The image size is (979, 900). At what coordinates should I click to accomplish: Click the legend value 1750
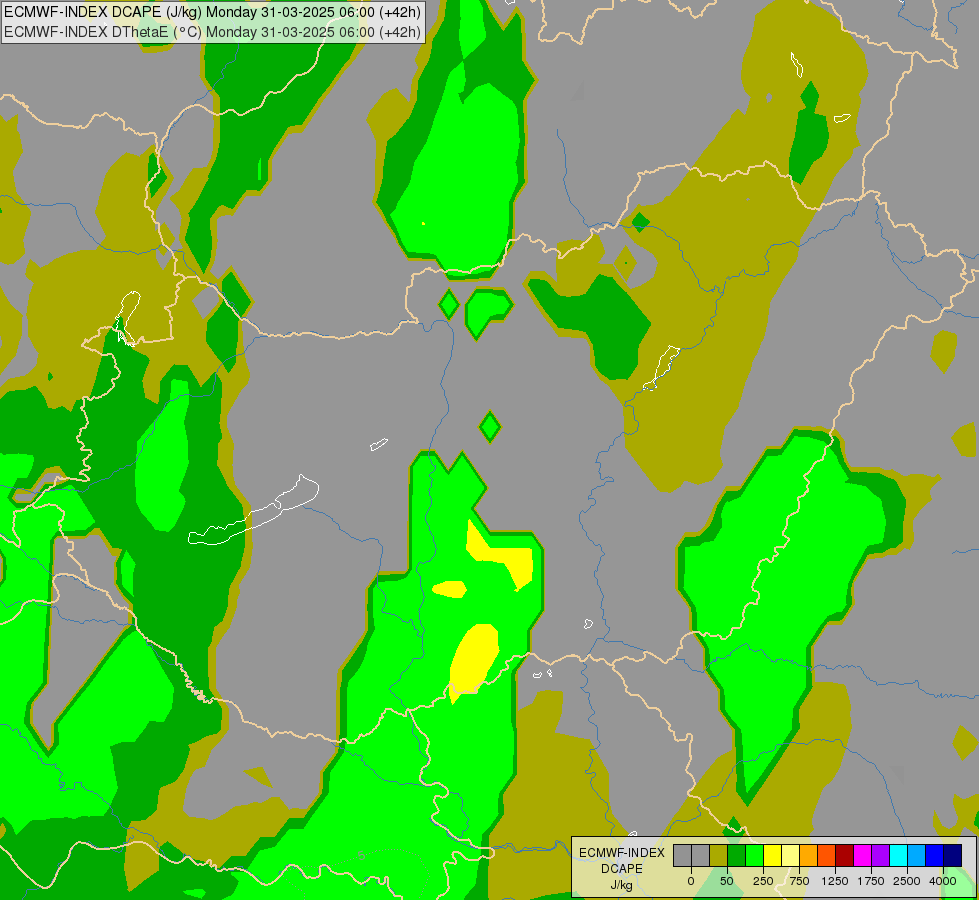coord(870,881)
